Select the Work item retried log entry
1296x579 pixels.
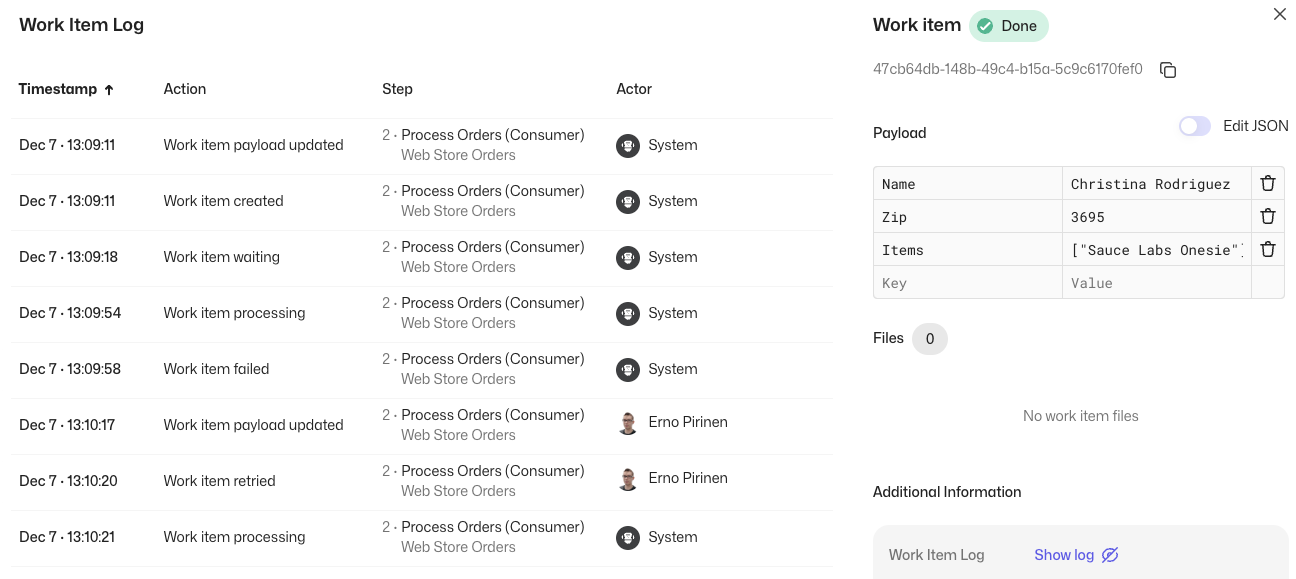click(x=219, y=480)
